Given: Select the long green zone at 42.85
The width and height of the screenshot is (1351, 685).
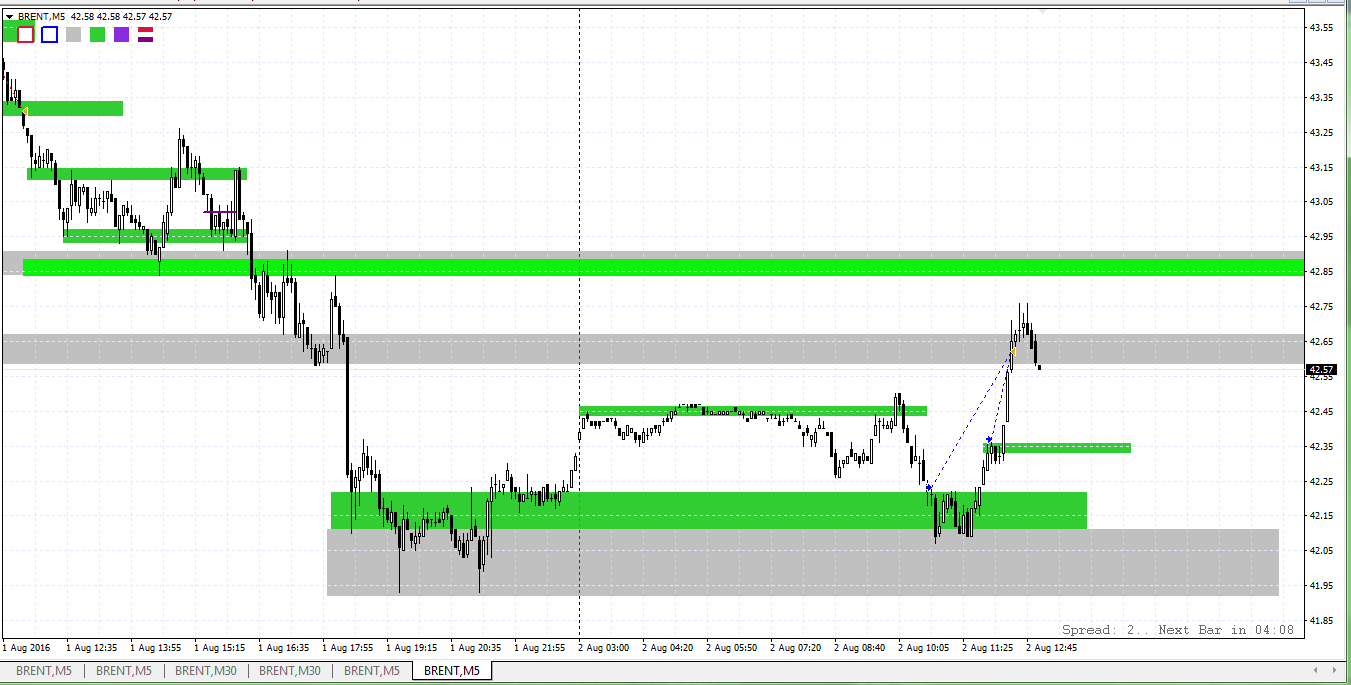Looking at the screenshot, I should pos(663,267).
